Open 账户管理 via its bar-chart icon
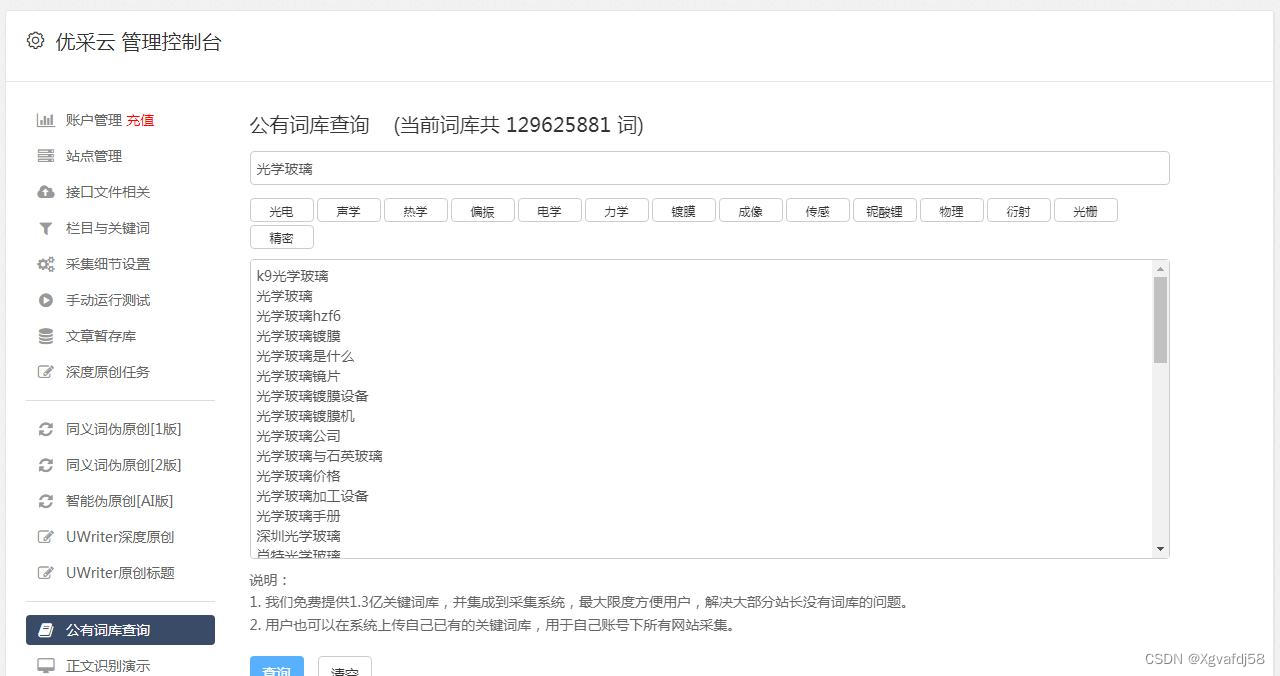 point(45,120)
